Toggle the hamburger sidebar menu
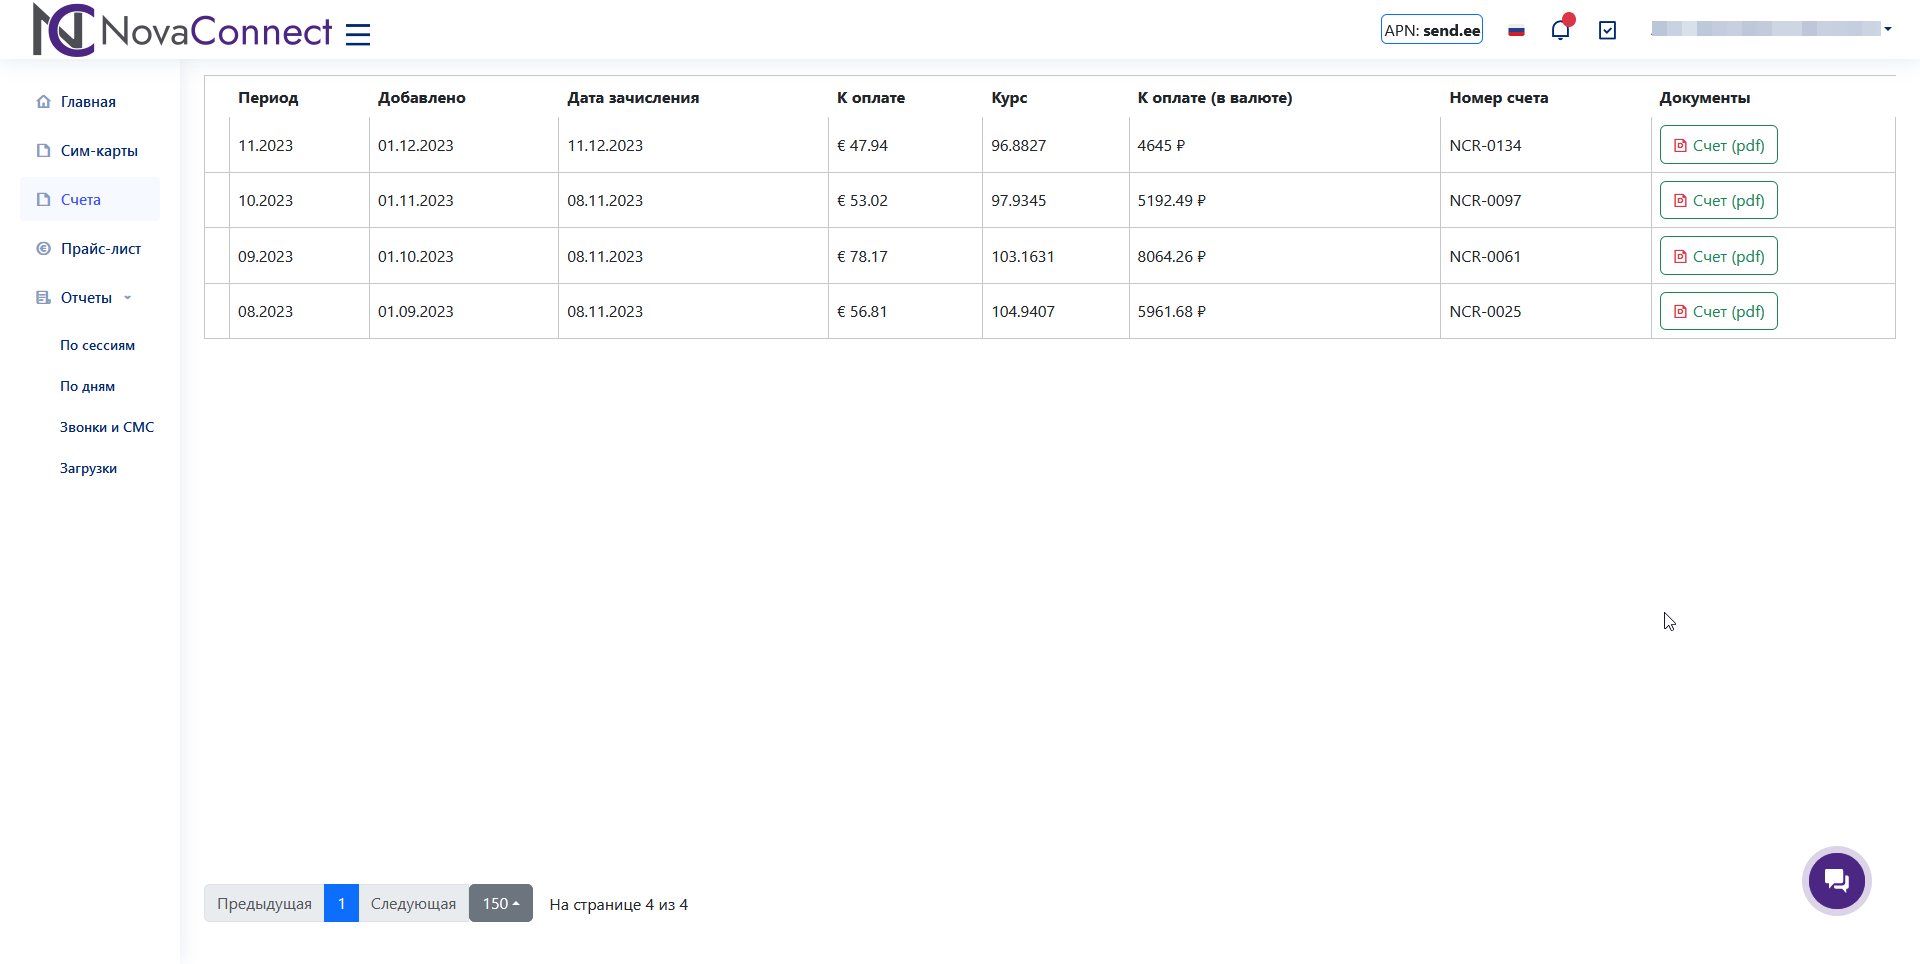 tap(358, 35)
